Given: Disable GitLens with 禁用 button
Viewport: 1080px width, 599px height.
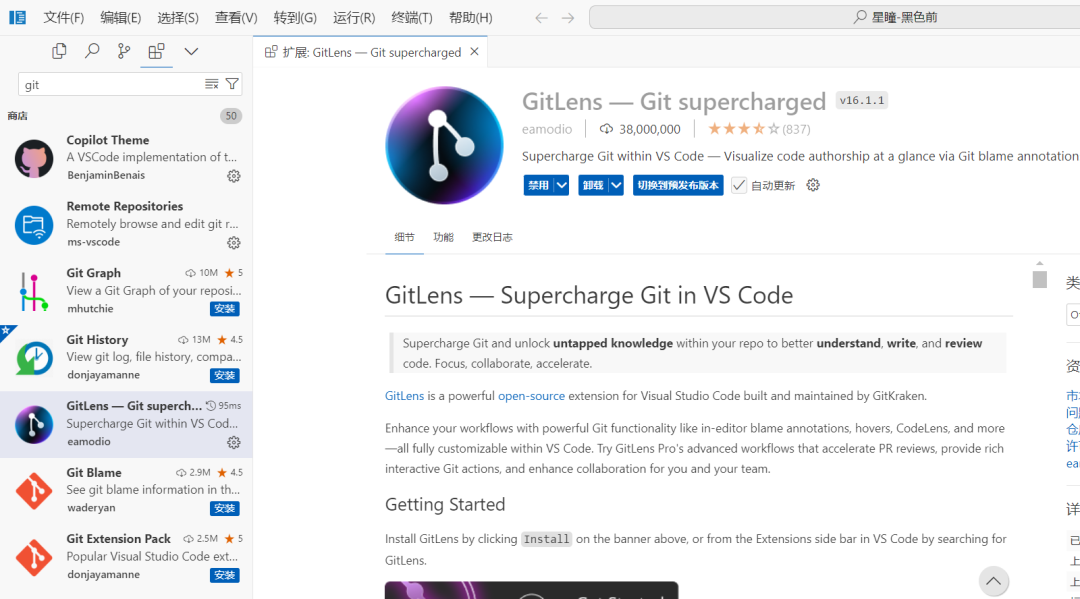Looking at the screenshot, I should tap(539, 185).
